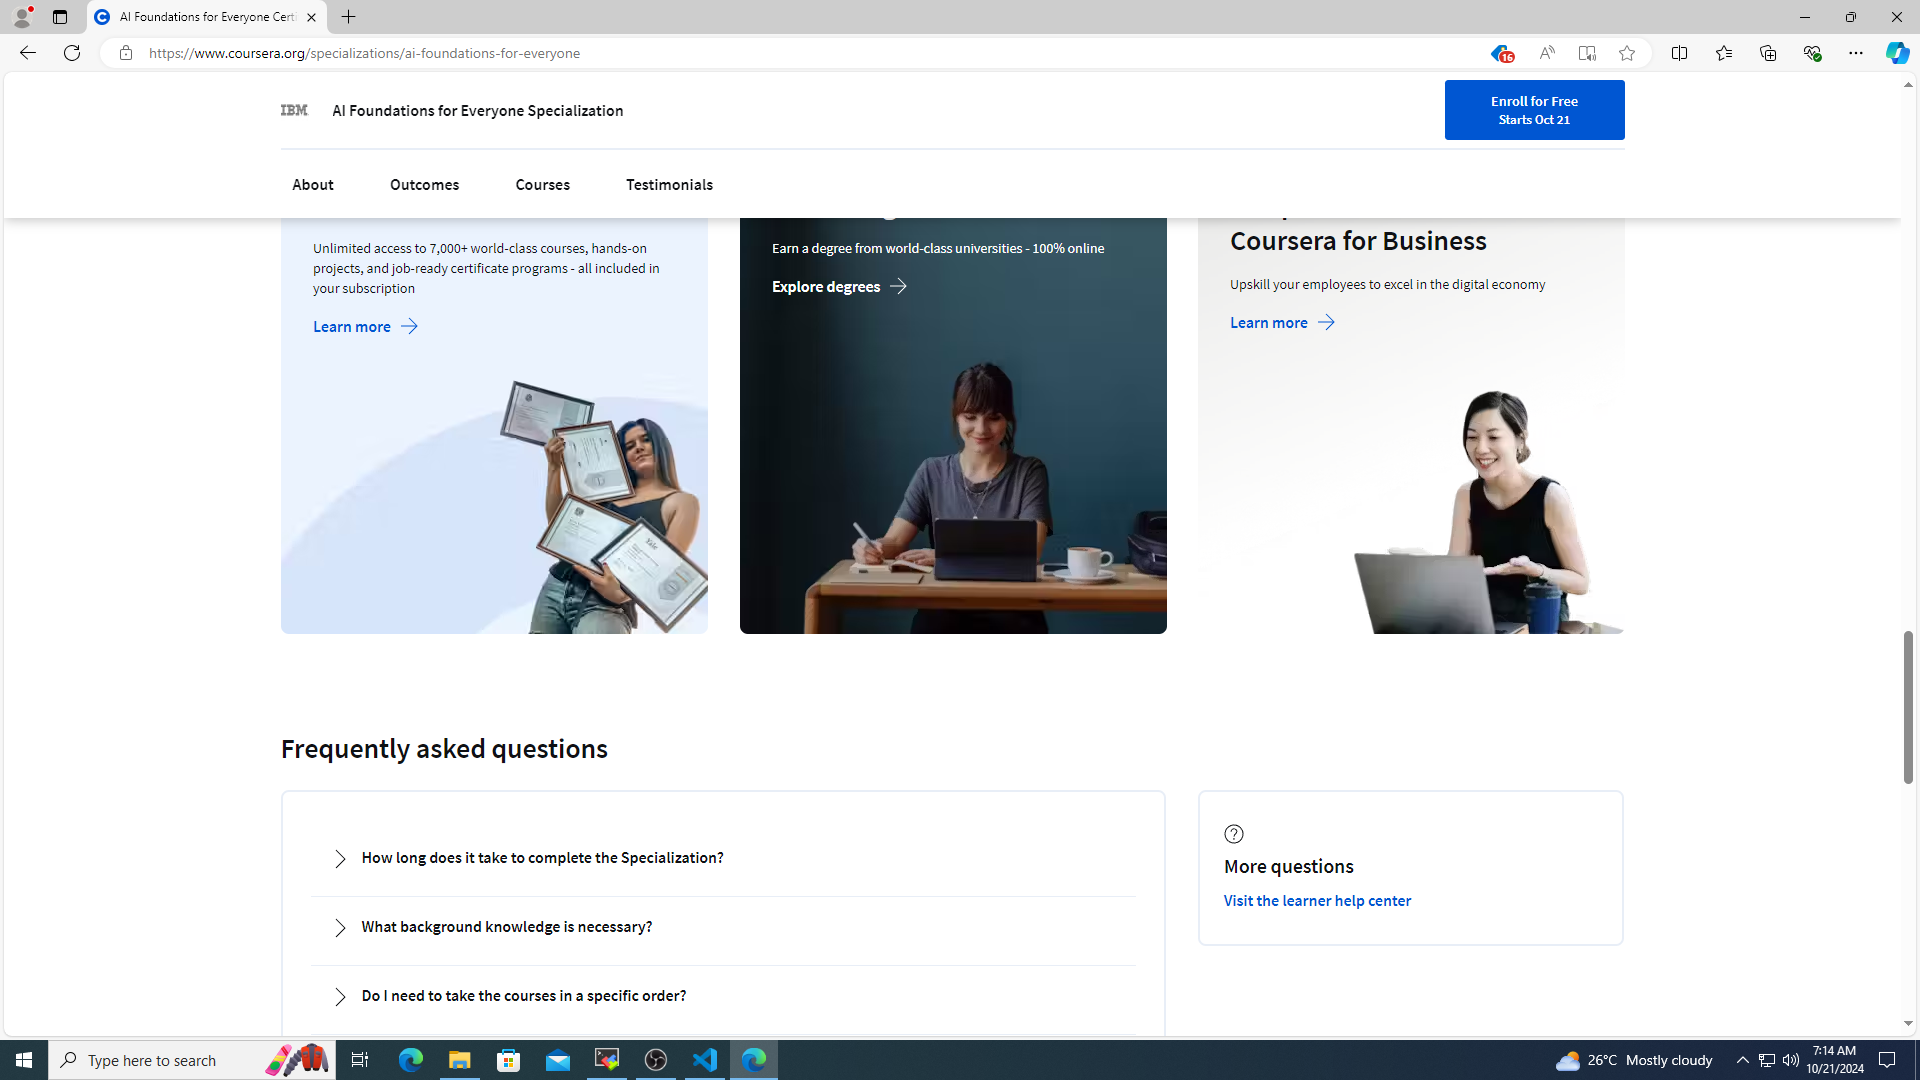Click the browser Back arrow
The width and height of the screenshot is (1920, 1080).
point(27,53)
